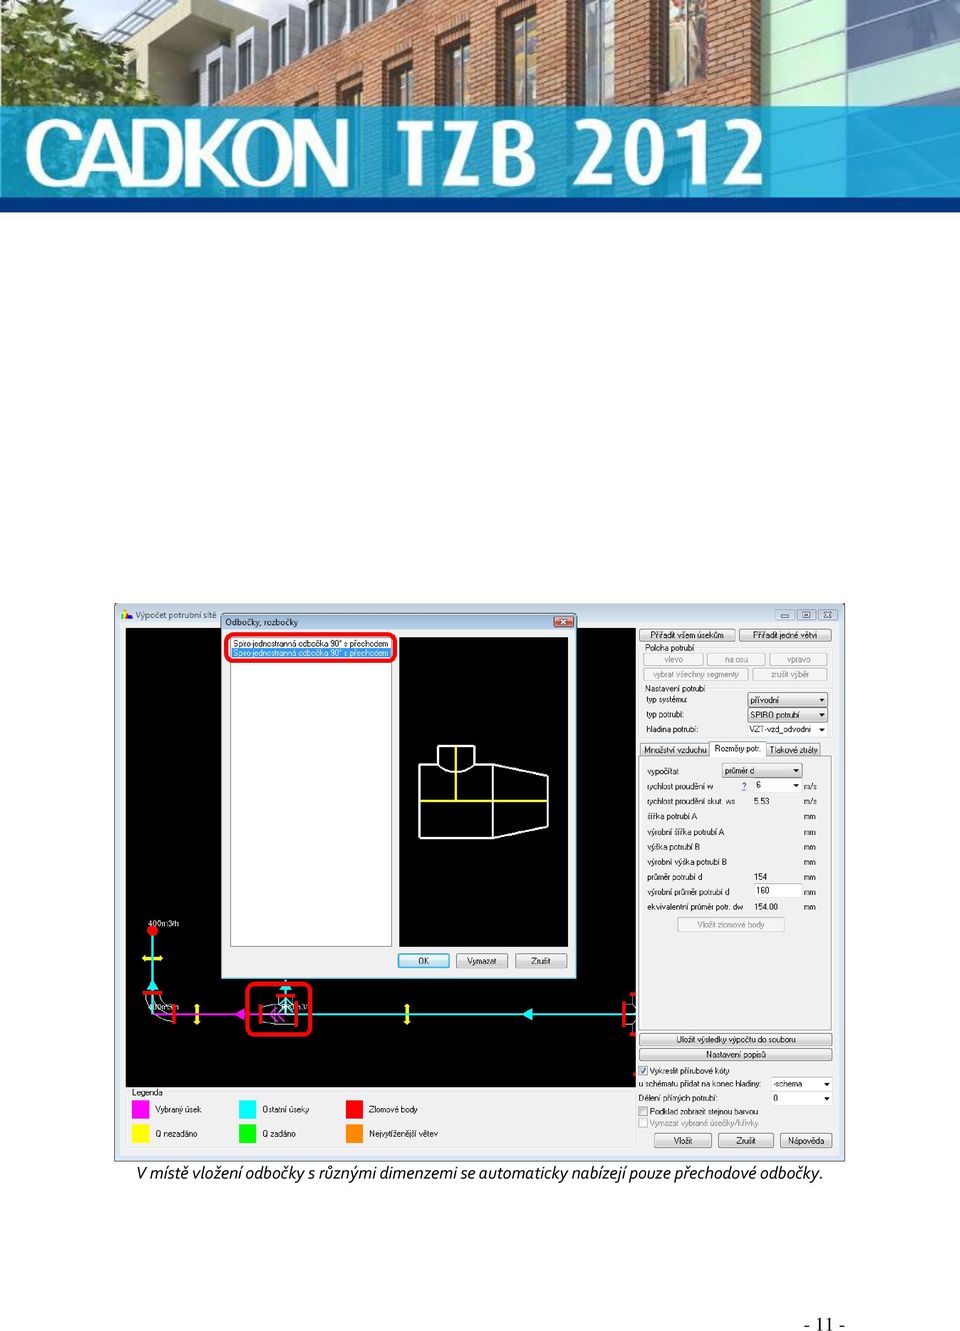960x1331 pixels.
Task: Maximize the Výpočet potrubní sítě window
Action: pyautogui.click(x=806, y=615)
